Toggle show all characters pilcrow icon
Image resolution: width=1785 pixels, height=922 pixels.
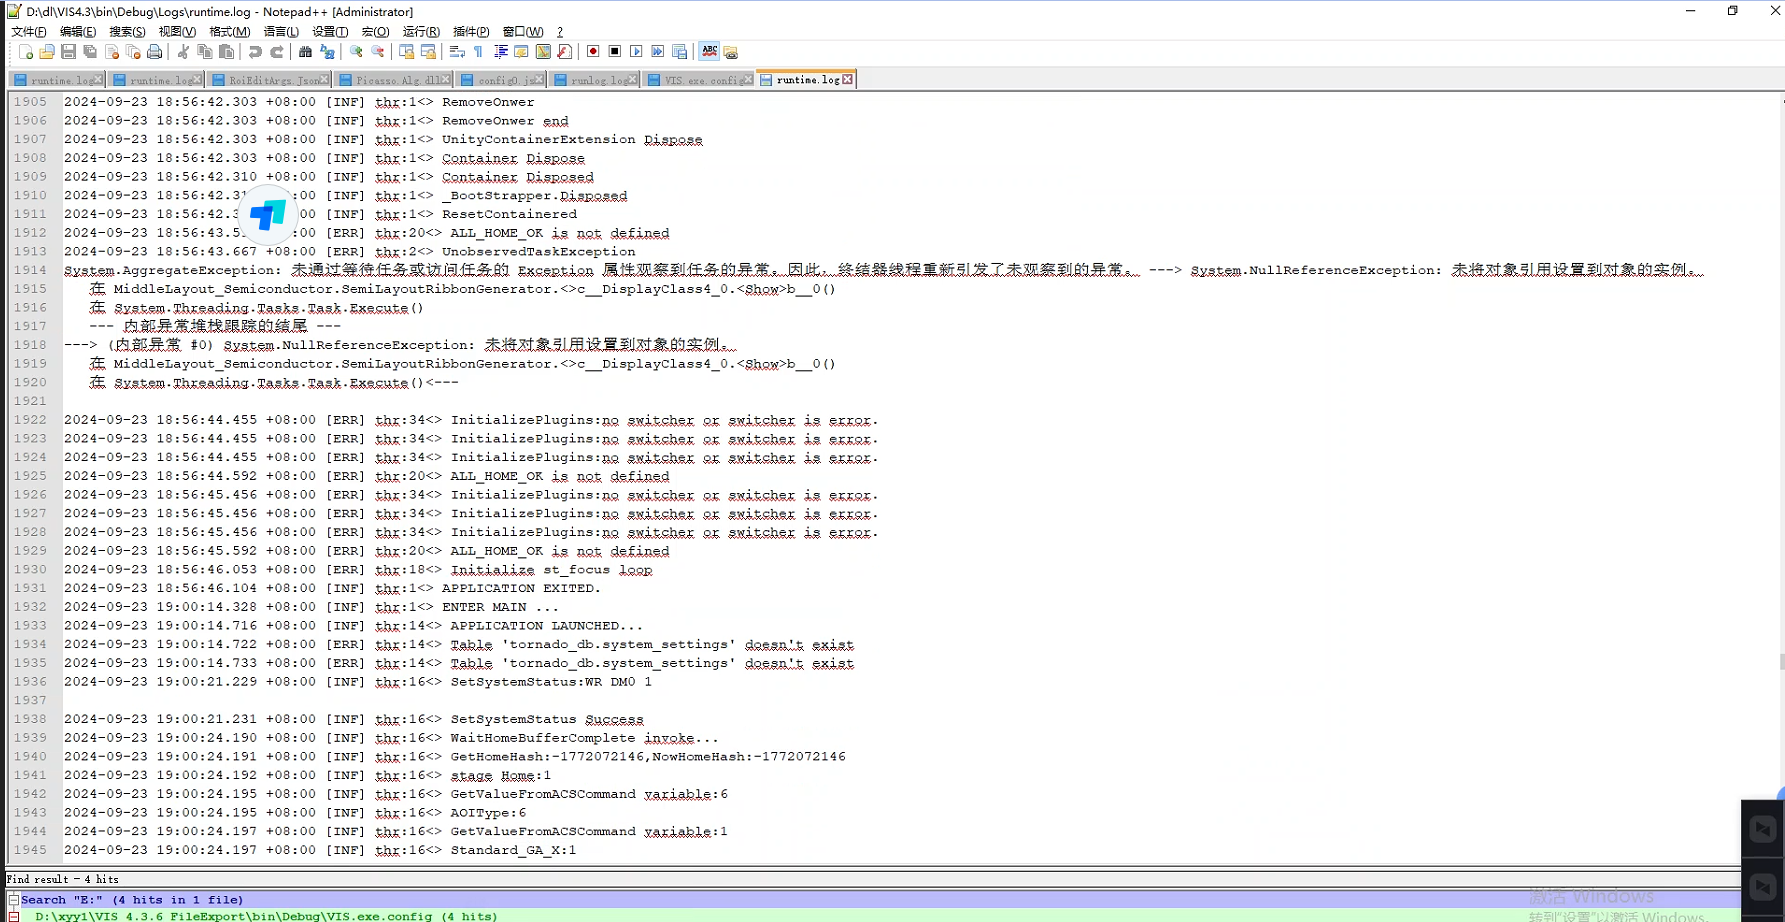coord(478,52)
